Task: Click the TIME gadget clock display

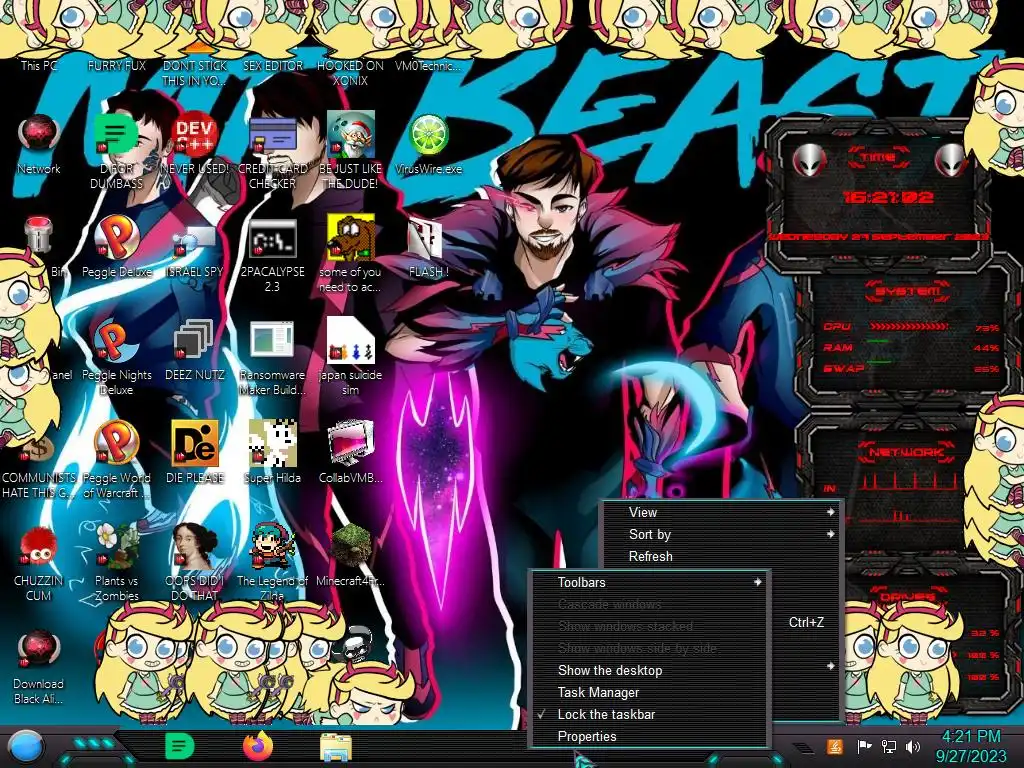Action: (888, 197)
